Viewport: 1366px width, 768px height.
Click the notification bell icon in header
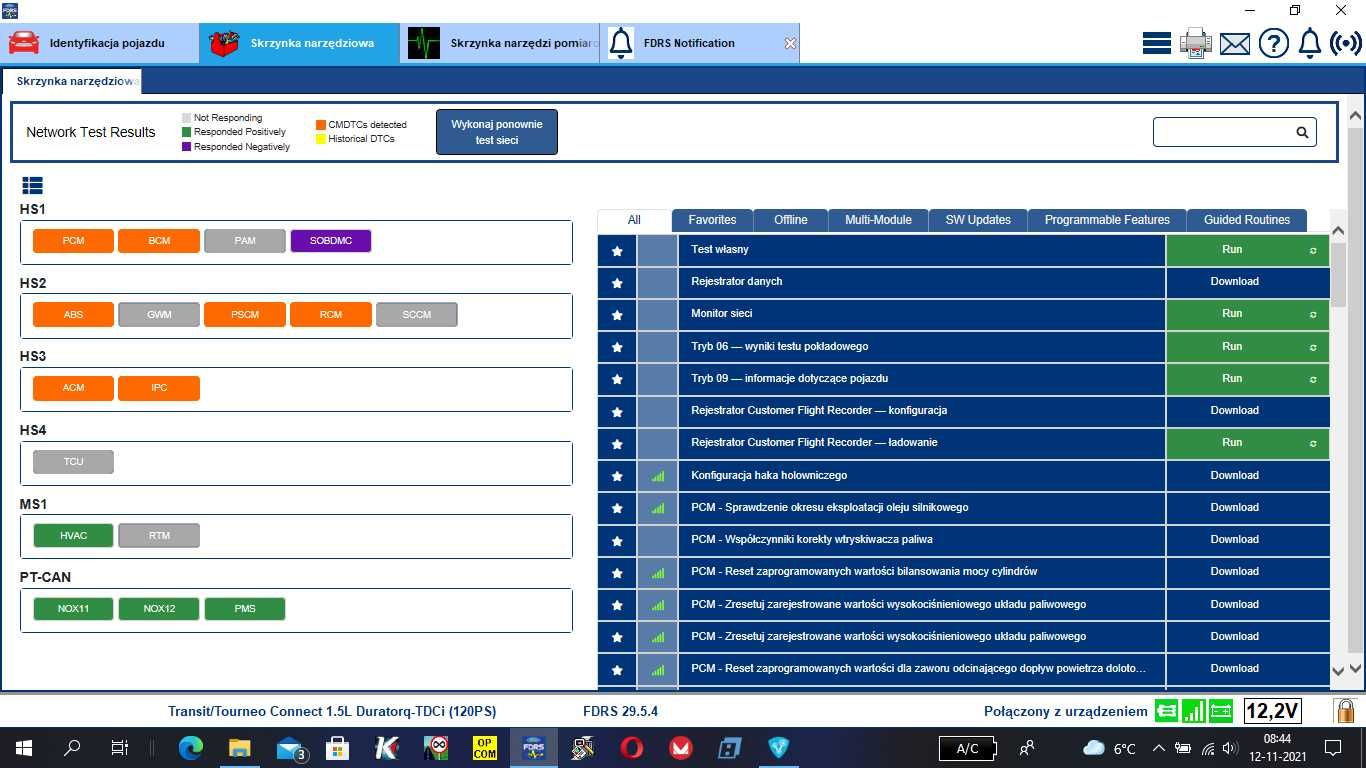click(x=1310, y=43)
